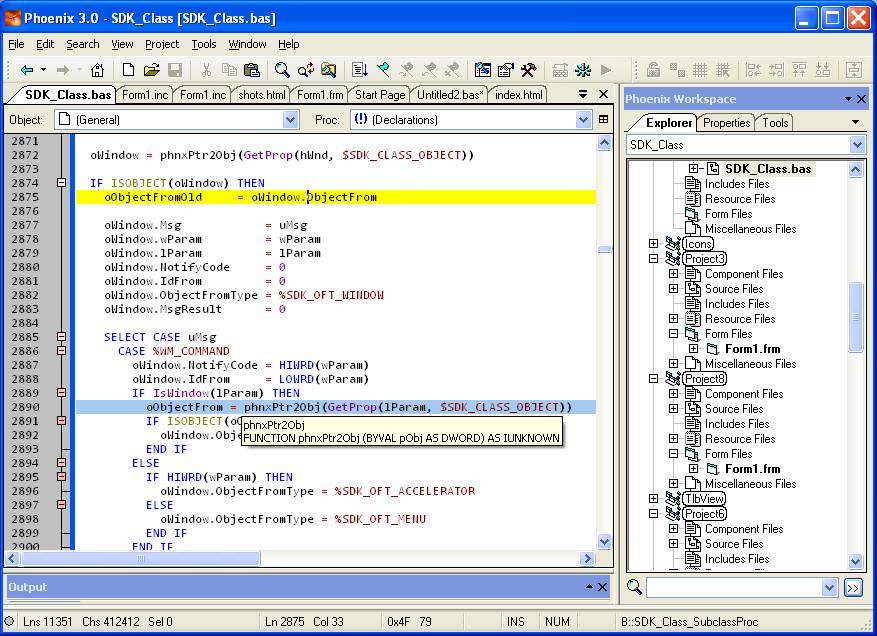The width and height of the screenshot is (877, 636).
Task: Collapse the Project8 tree node
Action: [x=653, y=379]
